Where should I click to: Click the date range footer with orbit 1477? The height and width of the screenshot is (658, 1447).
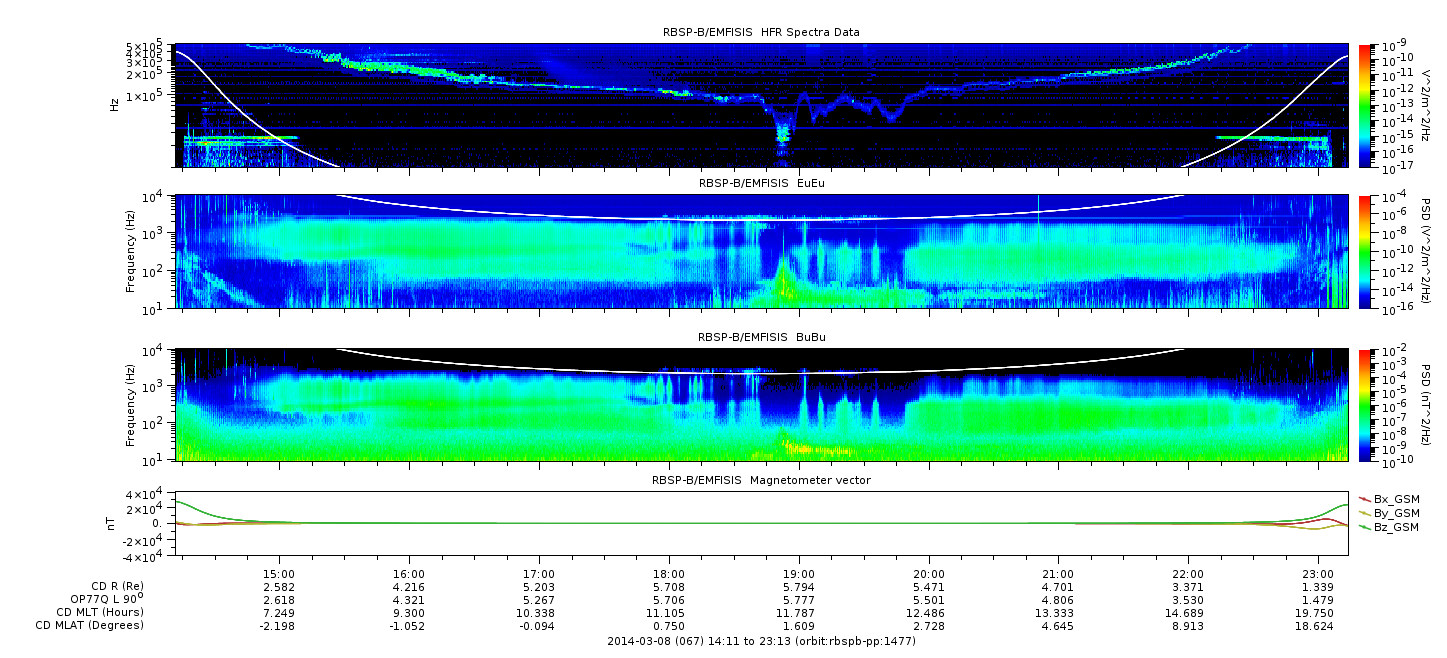pos(761,641)
